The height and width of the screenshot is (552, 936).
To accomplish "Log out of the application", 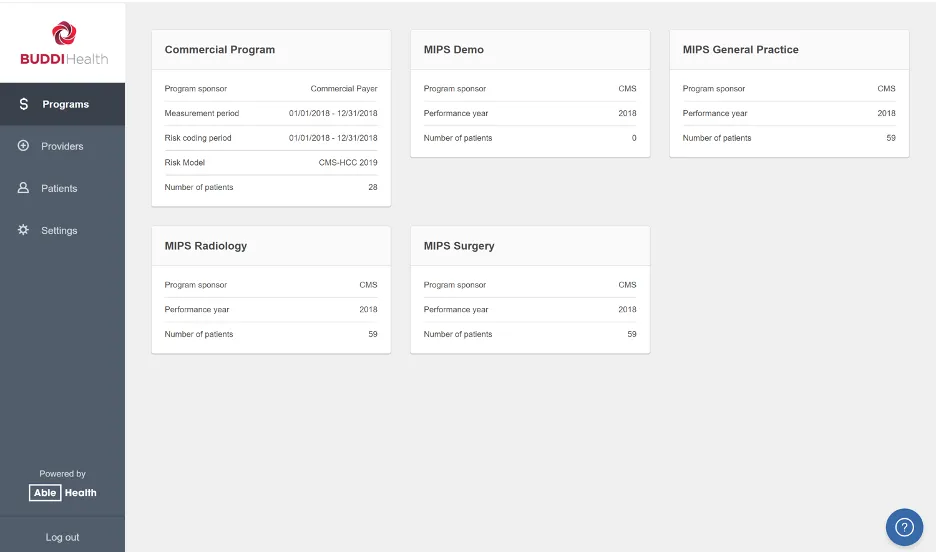I will click(x=62, y=537).
